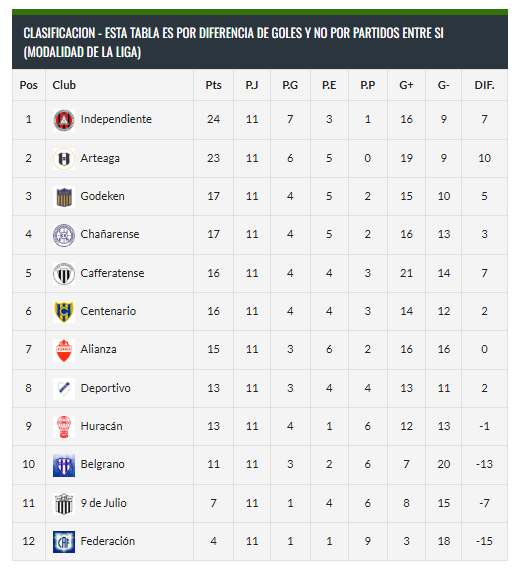
Task: Select the DIF. column header
Action: coord(484,85)
